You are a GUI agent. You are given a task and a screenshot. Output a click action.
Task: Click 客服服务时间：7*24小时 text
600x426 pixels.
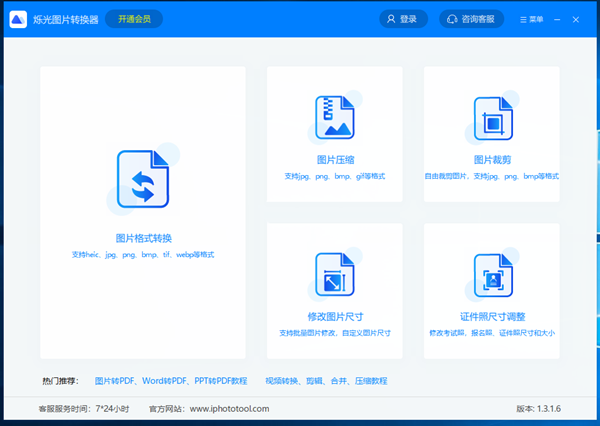(84, 409)
